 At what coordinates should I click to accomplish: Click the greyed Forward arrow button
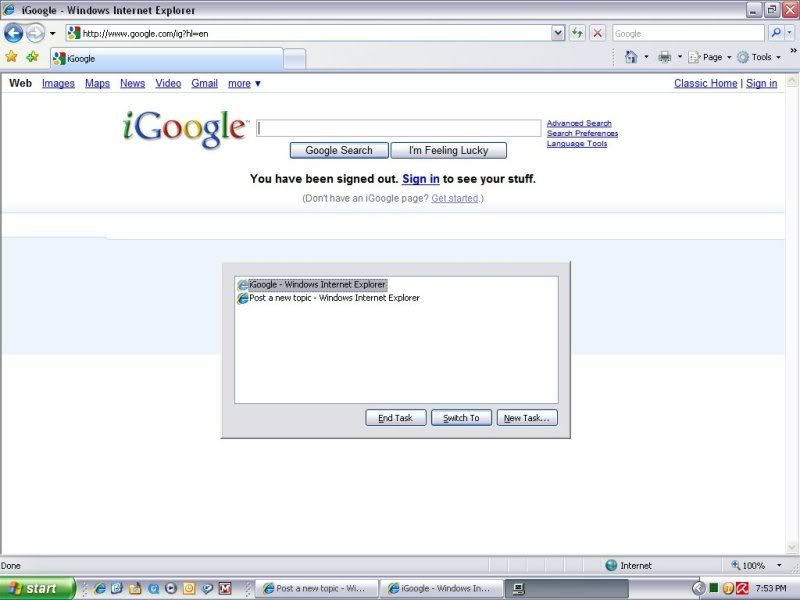point(35,34)
